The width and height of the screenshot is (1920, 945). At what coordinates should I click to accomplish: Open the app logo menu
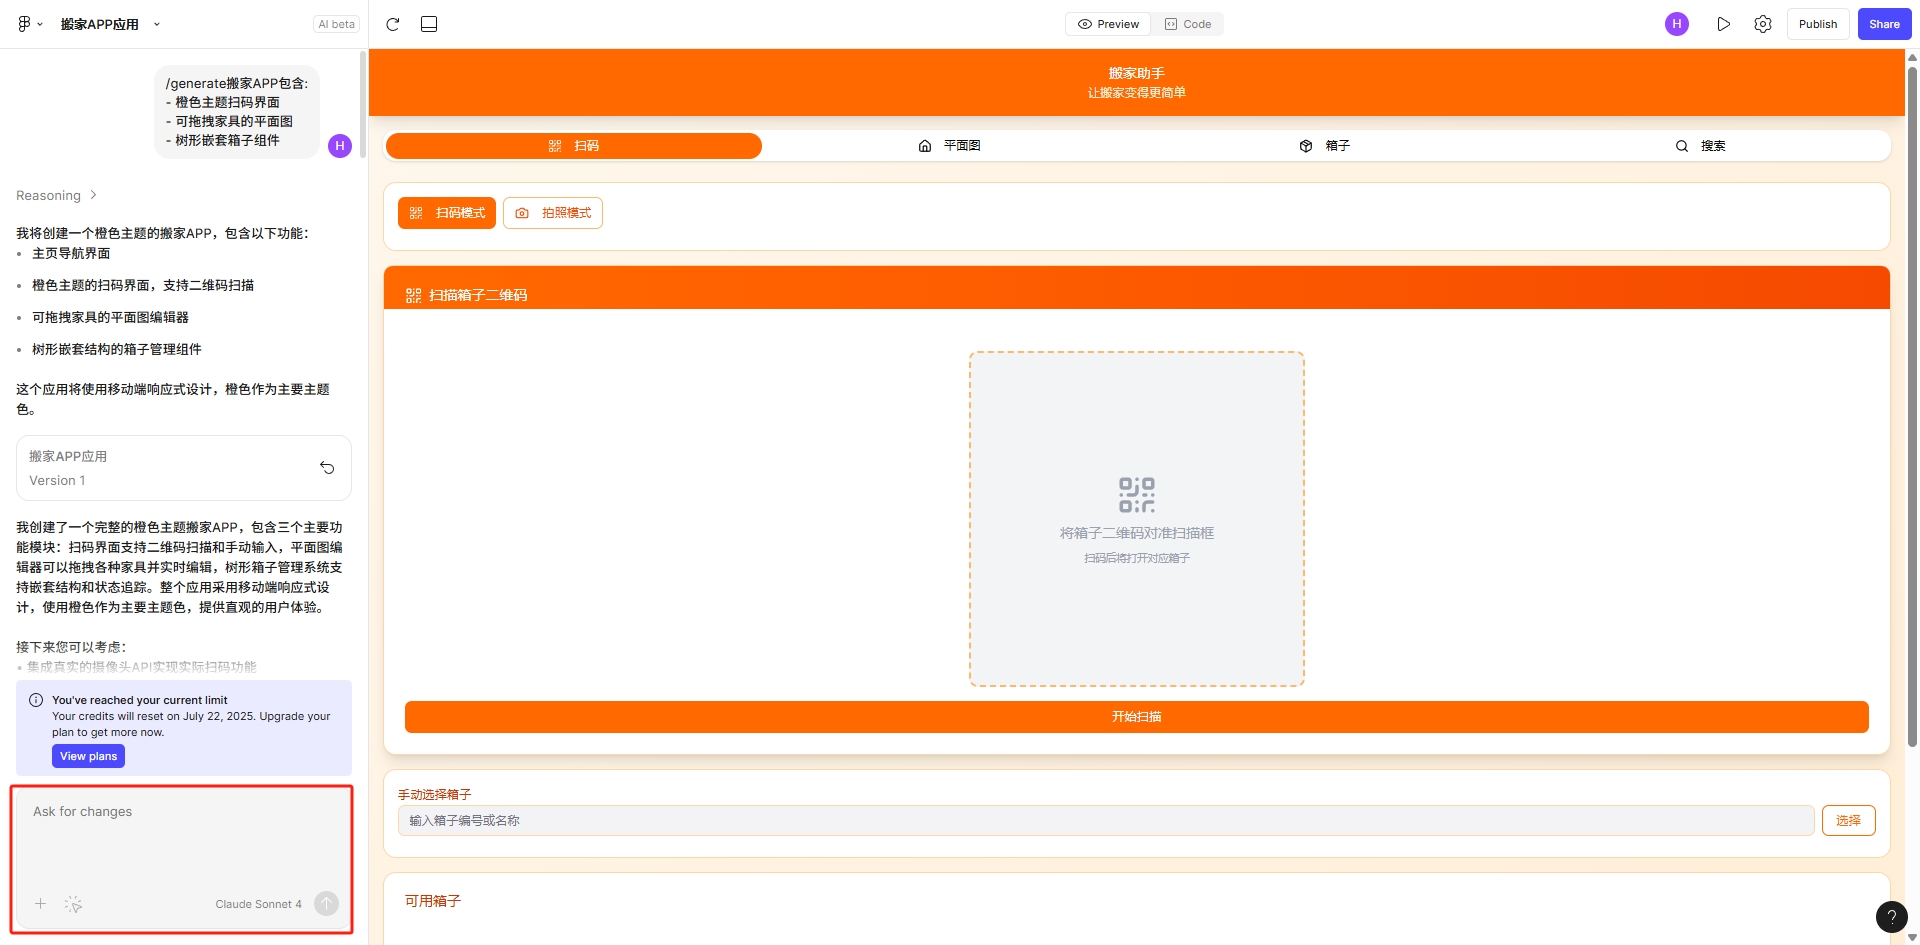(29, 24)
